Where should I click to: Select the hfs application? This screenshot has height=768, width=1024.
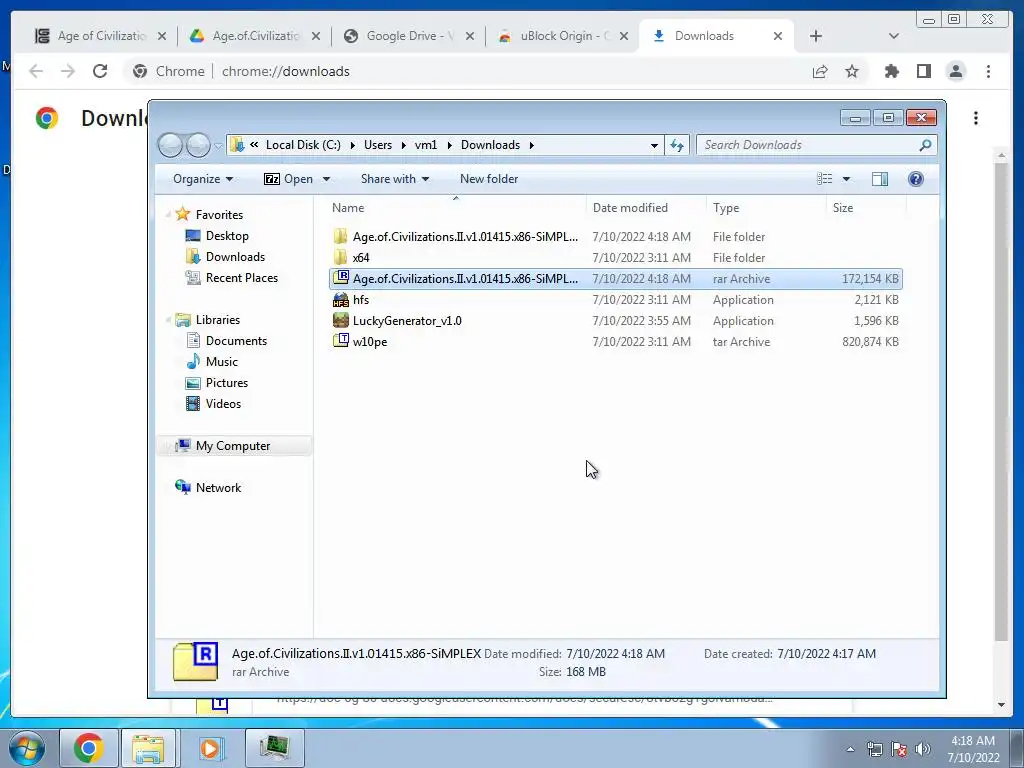616,300
